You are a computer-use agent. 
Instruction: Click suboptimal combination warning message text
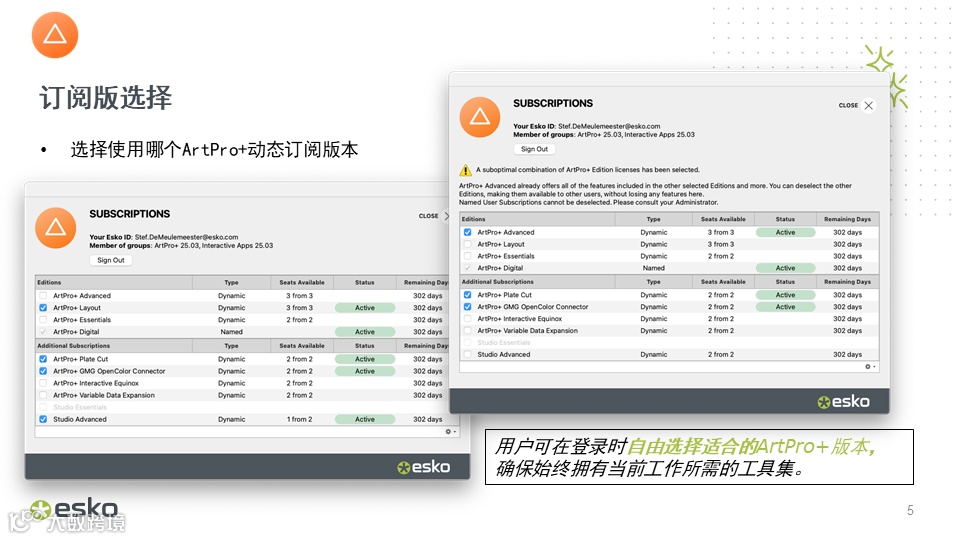(x=588, y=170)
